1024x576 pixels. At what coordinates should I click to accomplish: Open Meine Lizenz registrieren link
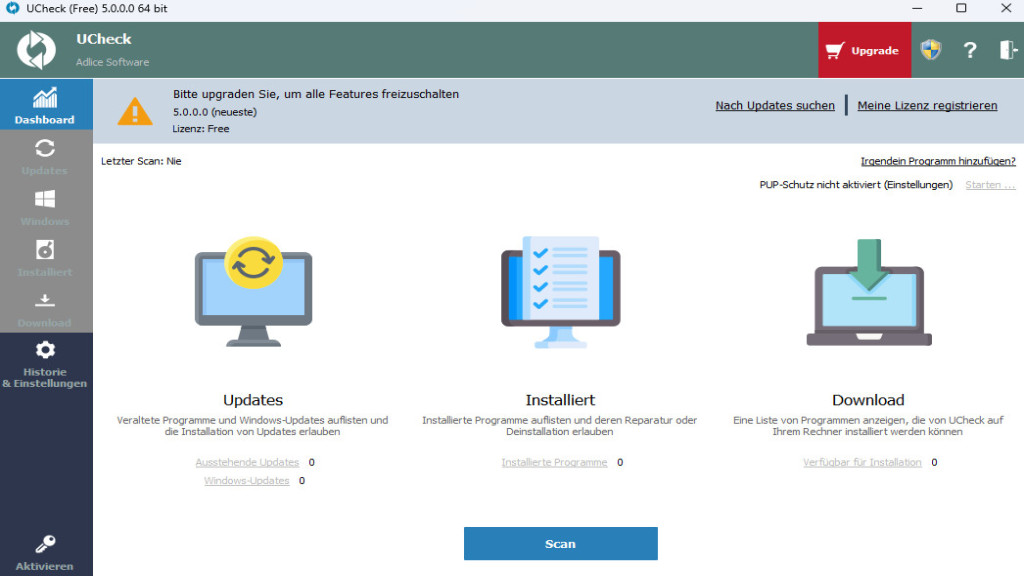[x=927, y=106]
